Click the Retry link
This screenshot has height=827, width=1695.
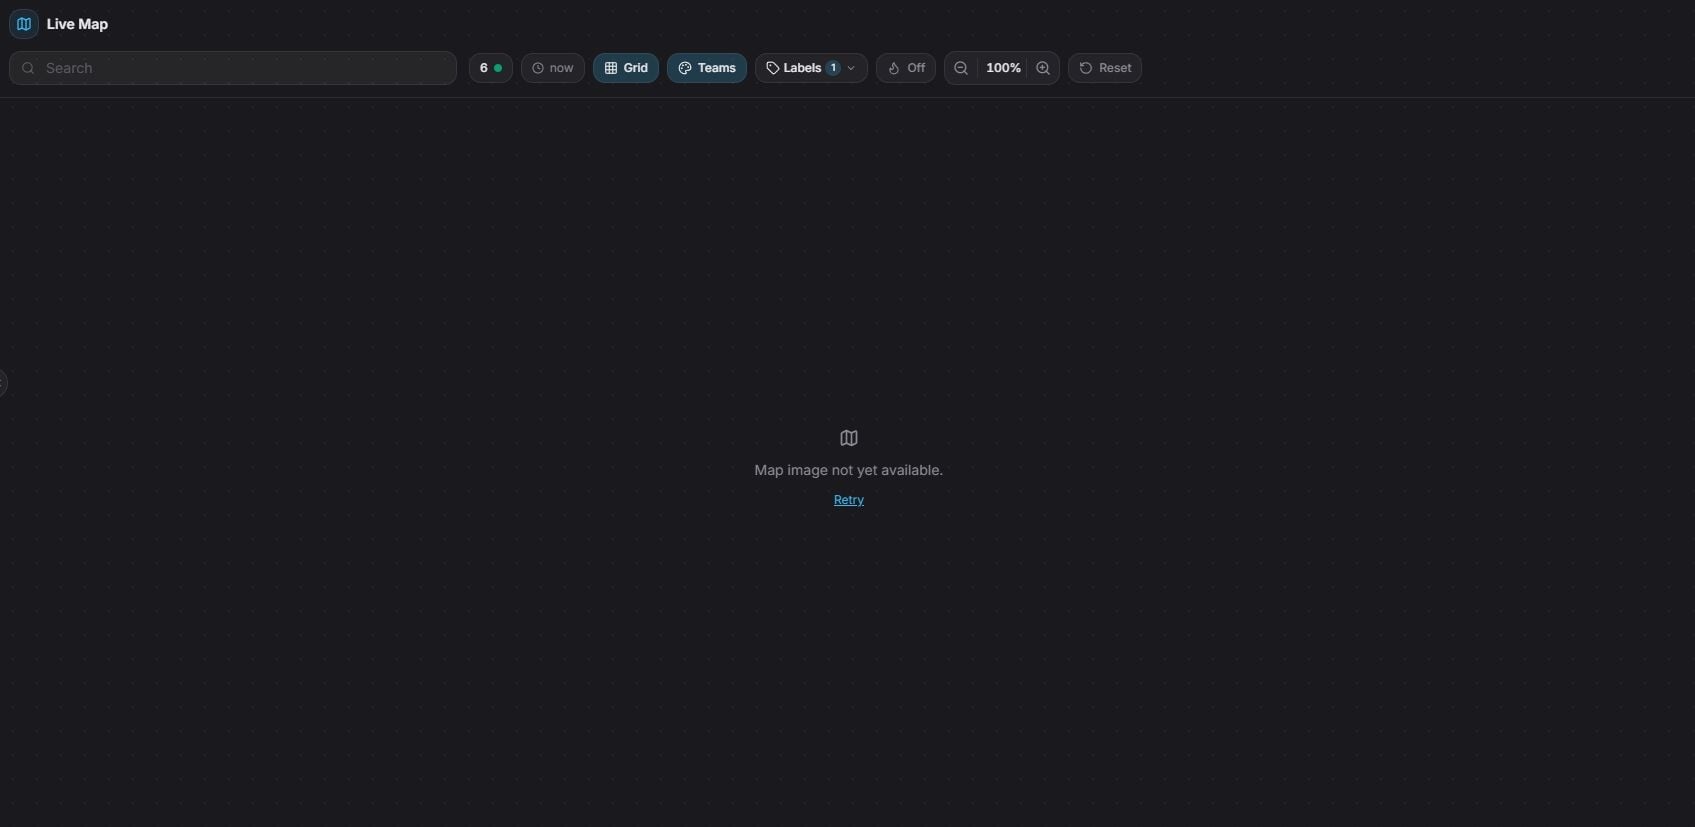tap(849, 500)
